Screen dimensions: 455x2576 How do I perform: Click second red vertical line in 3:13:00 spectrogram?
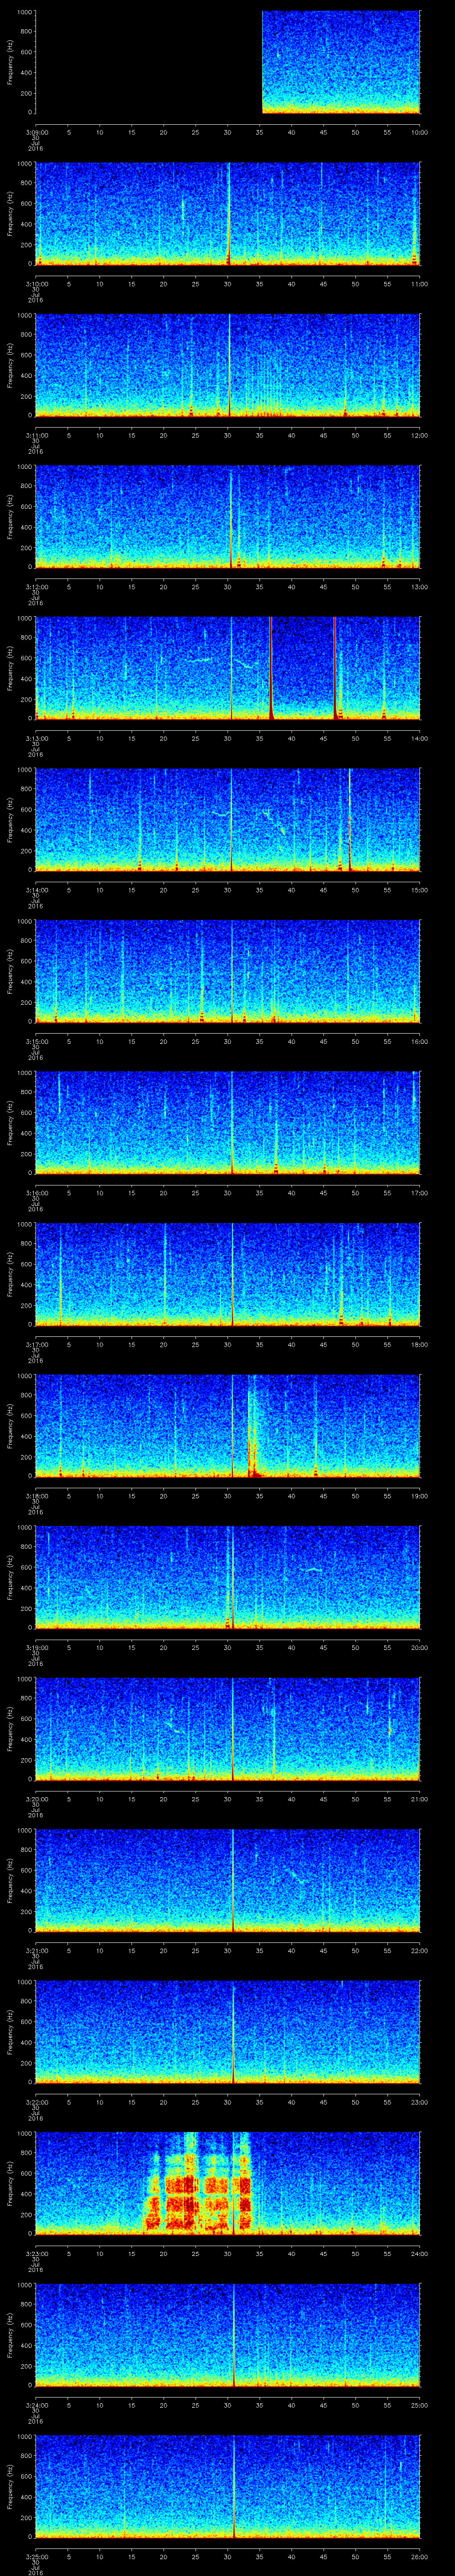pyautogui.click(x=334, y=667)
